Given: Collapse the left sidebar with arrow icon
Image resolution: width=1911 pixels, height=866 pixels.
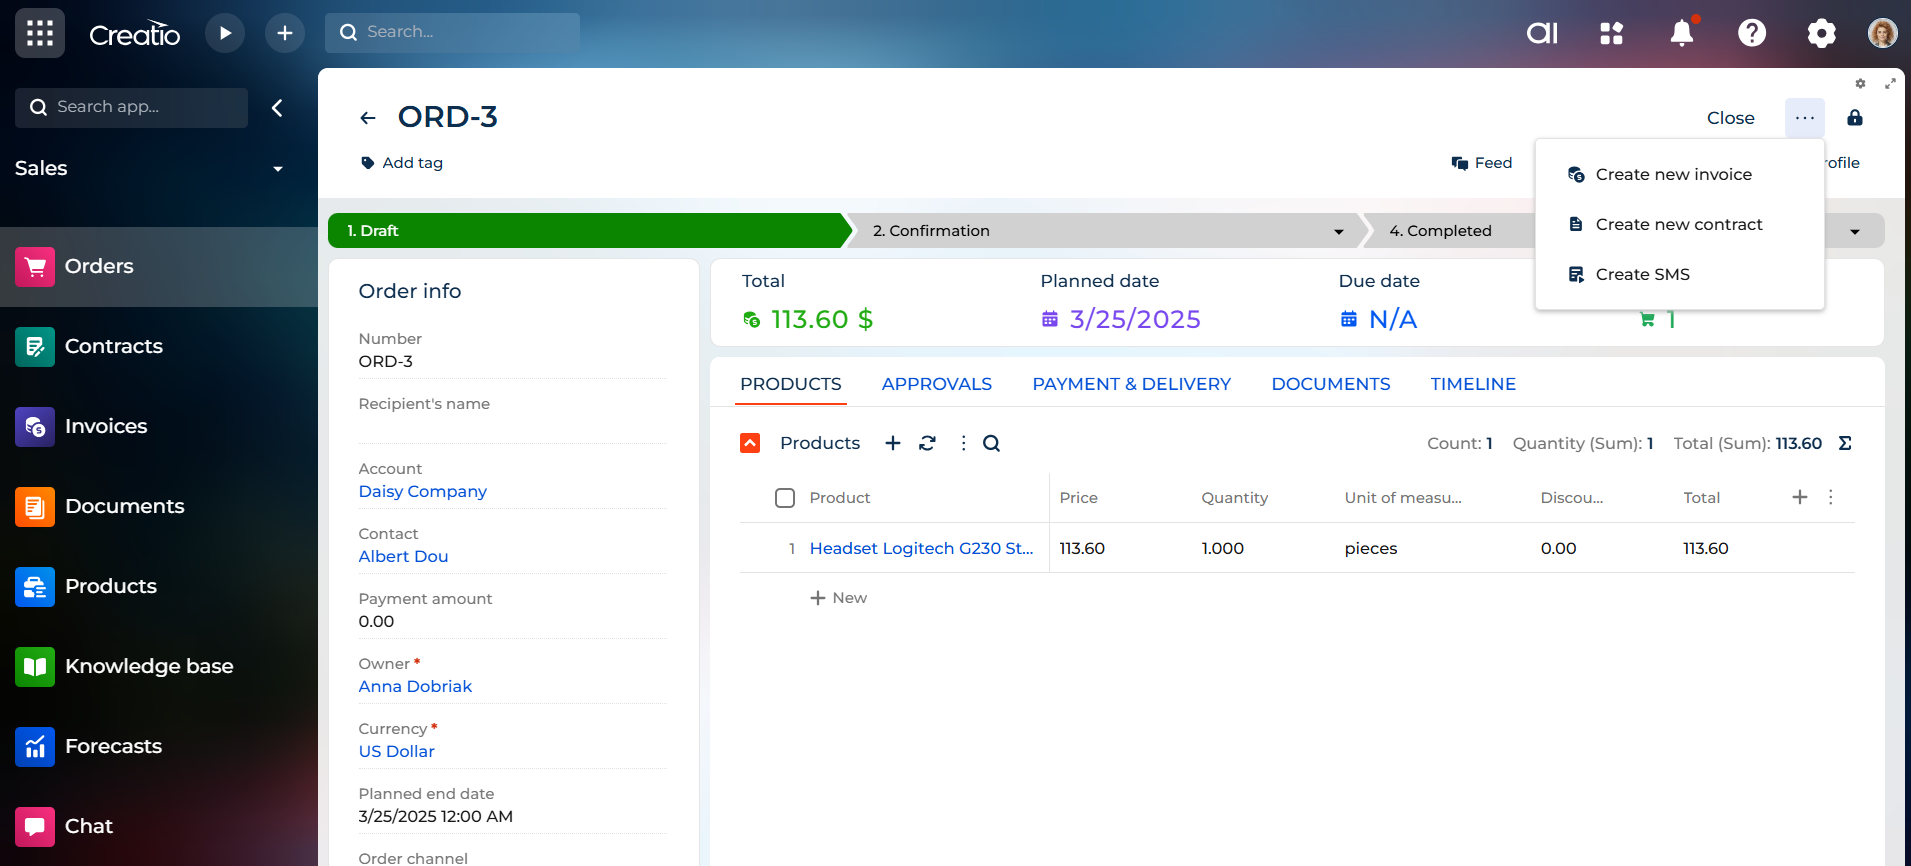Looking at the screenshot, I should 278,108.
